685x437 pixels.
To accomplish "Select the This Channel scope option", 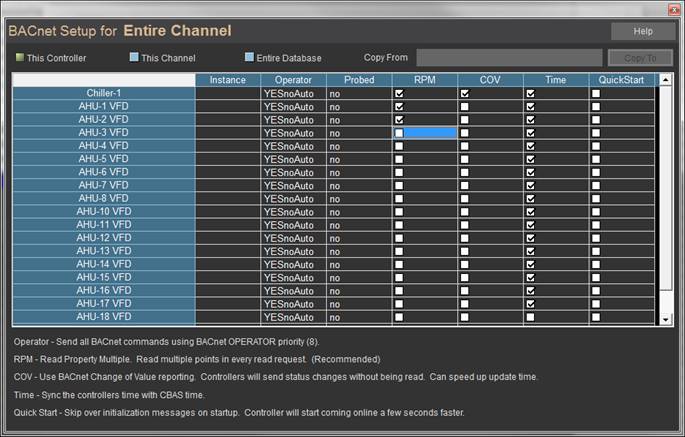I will tap(132, 58).
